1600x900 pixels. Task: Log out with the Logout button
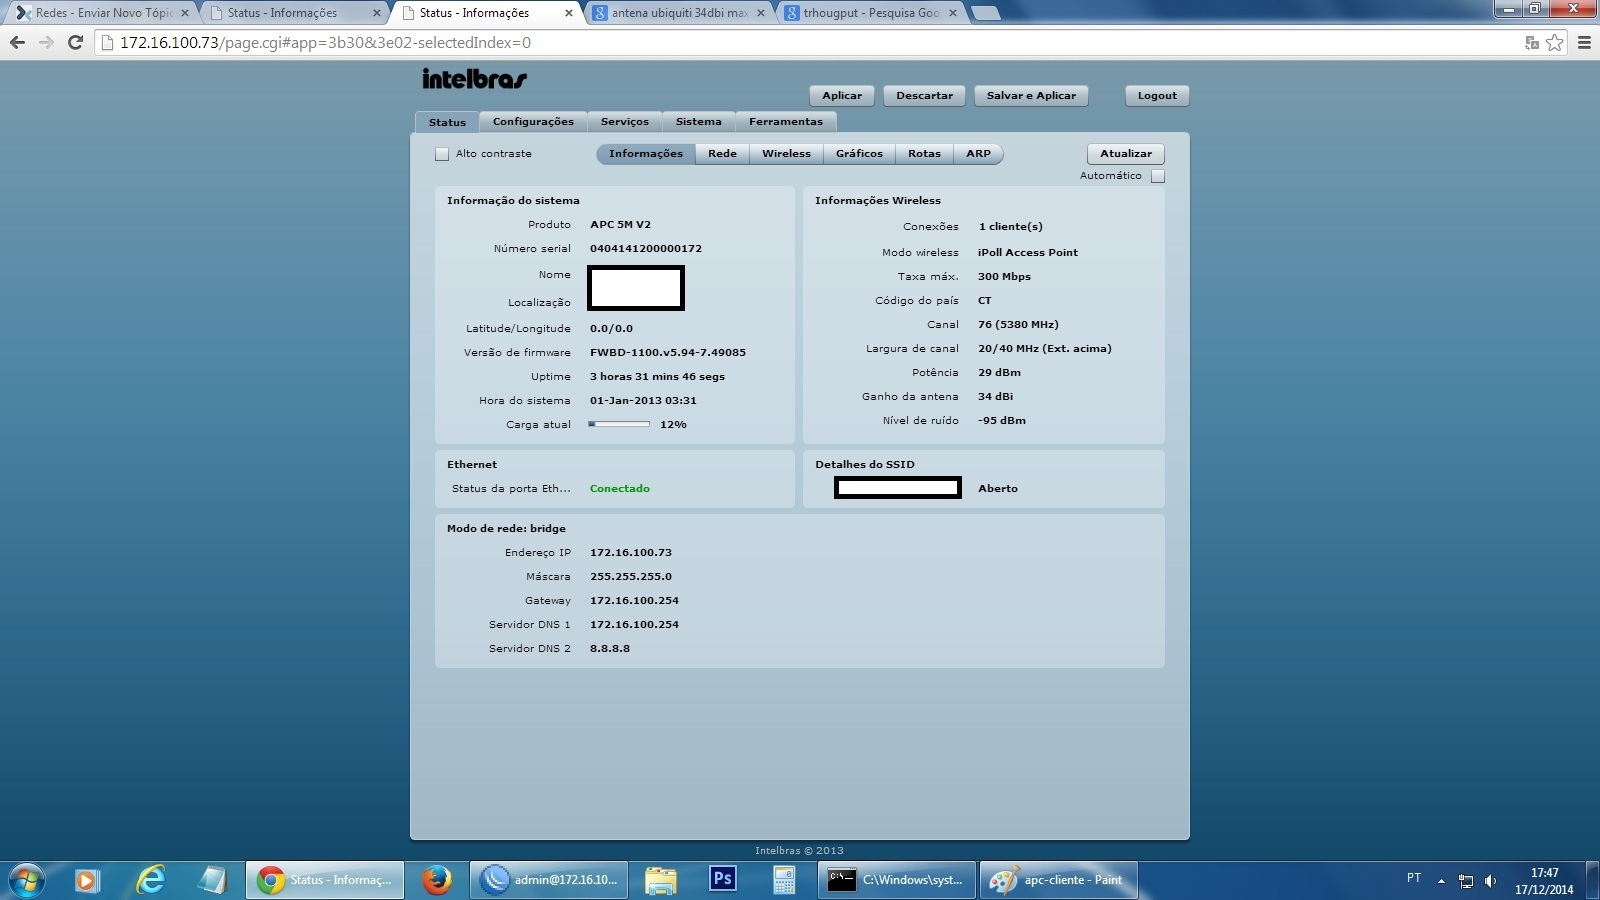click(1157, 96)
